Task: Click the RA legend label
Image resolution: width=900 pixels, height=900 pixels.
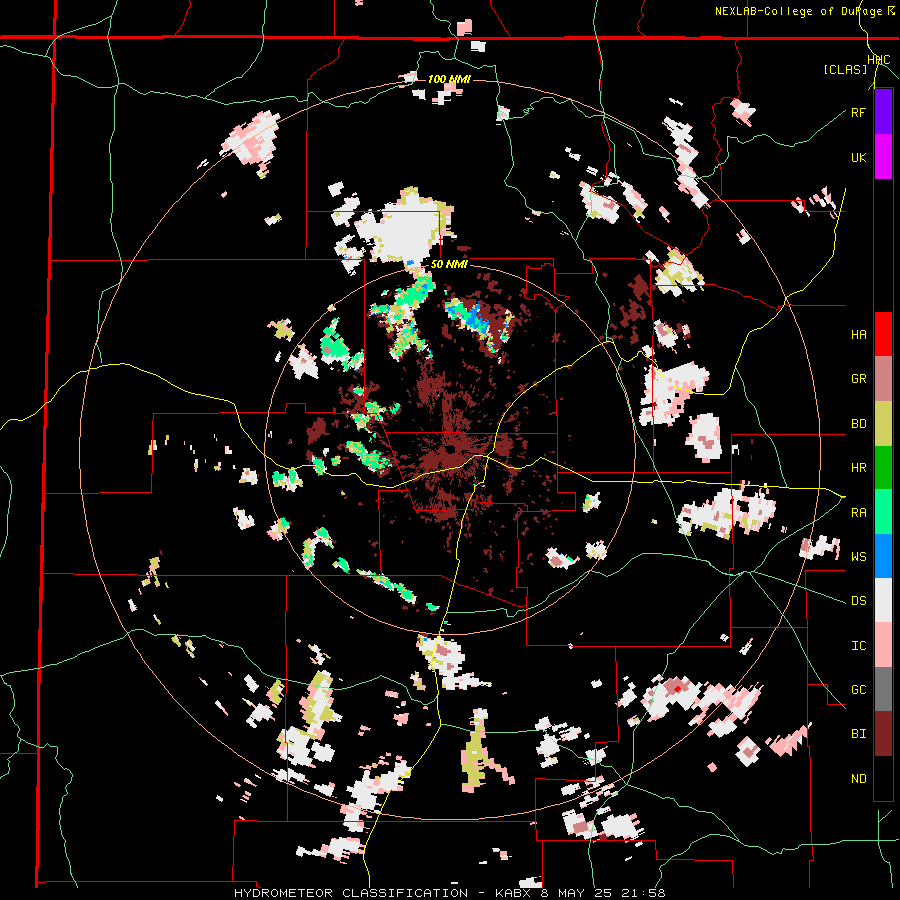Action: (858, 513)
